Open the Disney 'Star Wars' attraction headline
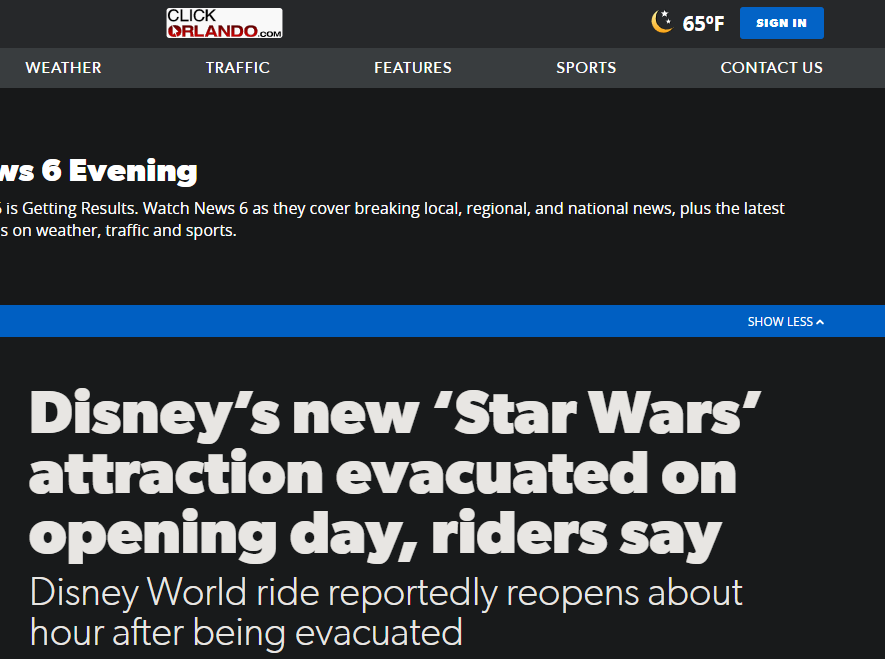 point(395,414)
